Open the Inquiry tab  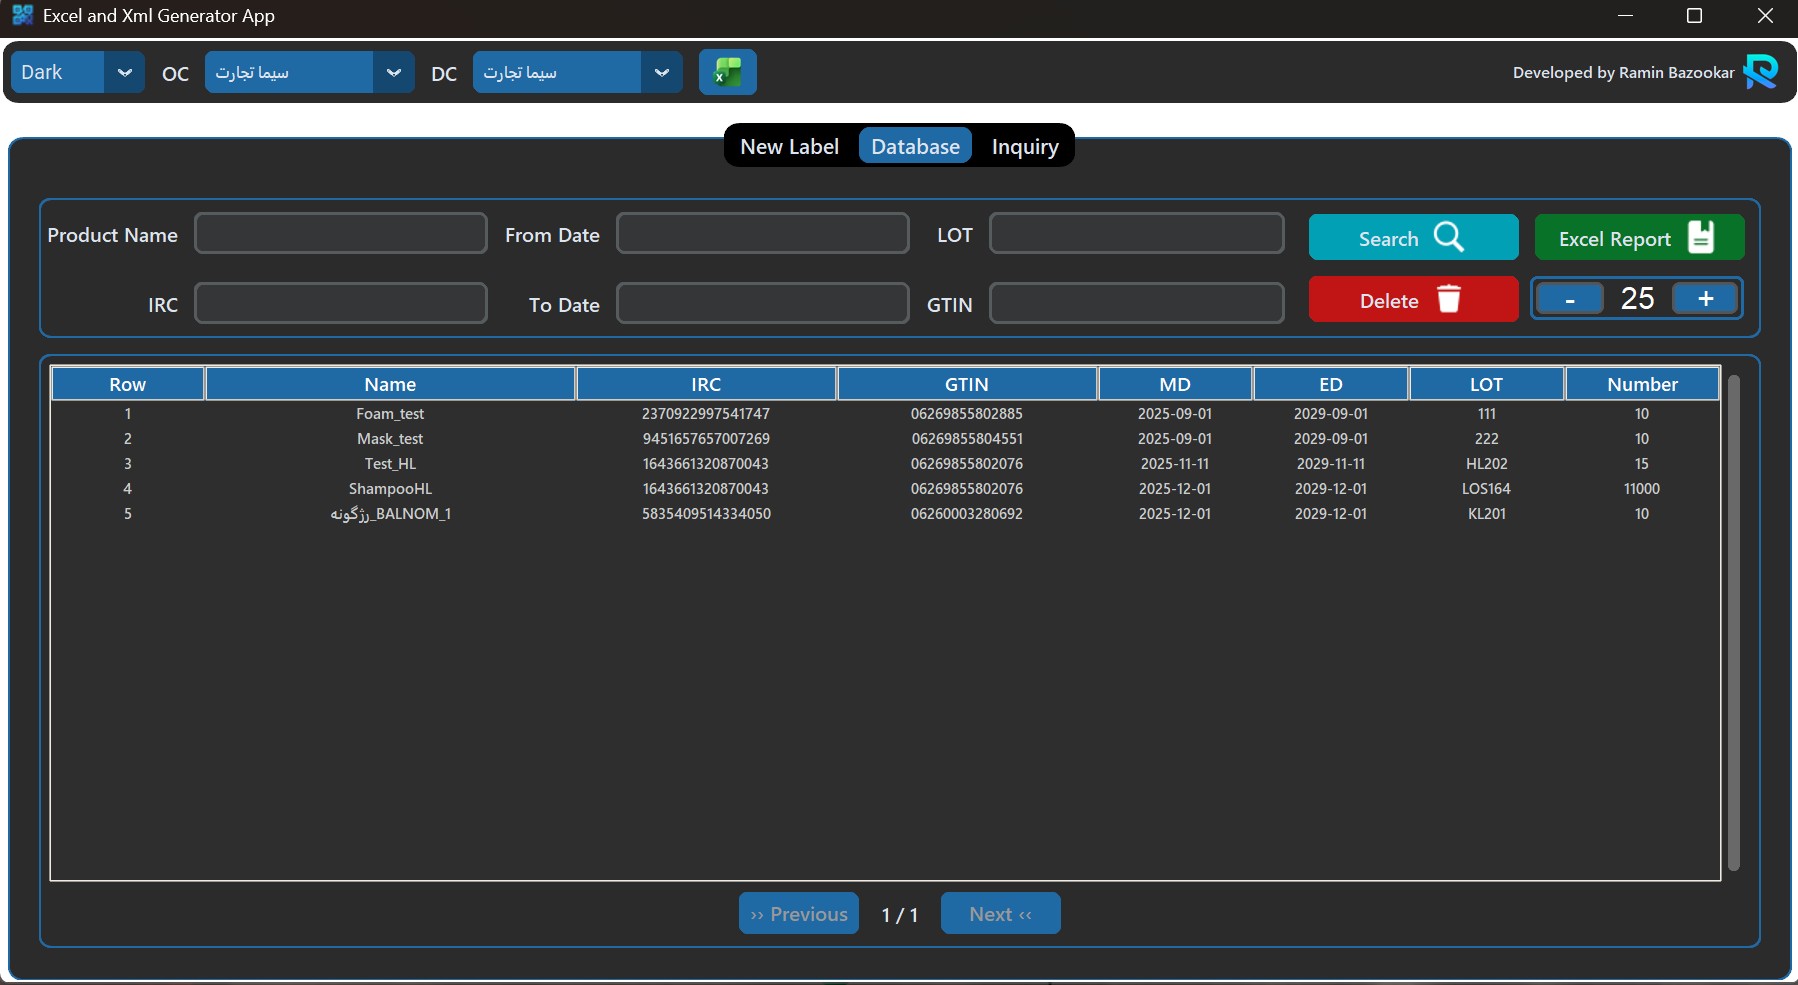(x=1024, y=146)
